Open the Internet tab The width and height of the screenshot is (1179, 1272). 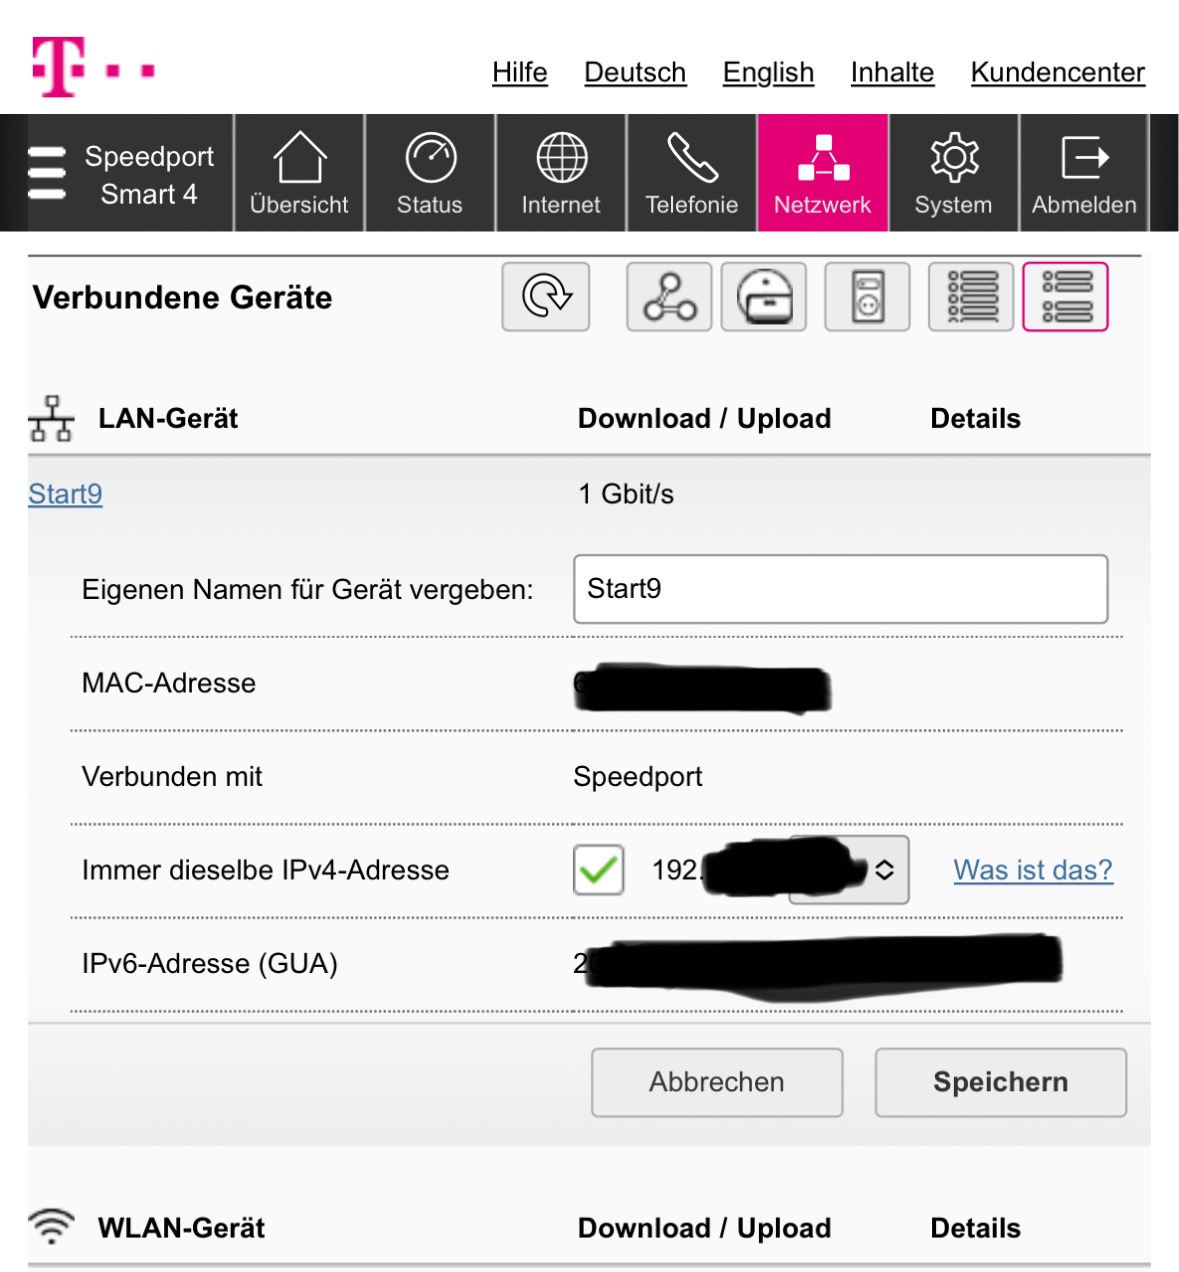pyautogui.click(x=561, y=173)
